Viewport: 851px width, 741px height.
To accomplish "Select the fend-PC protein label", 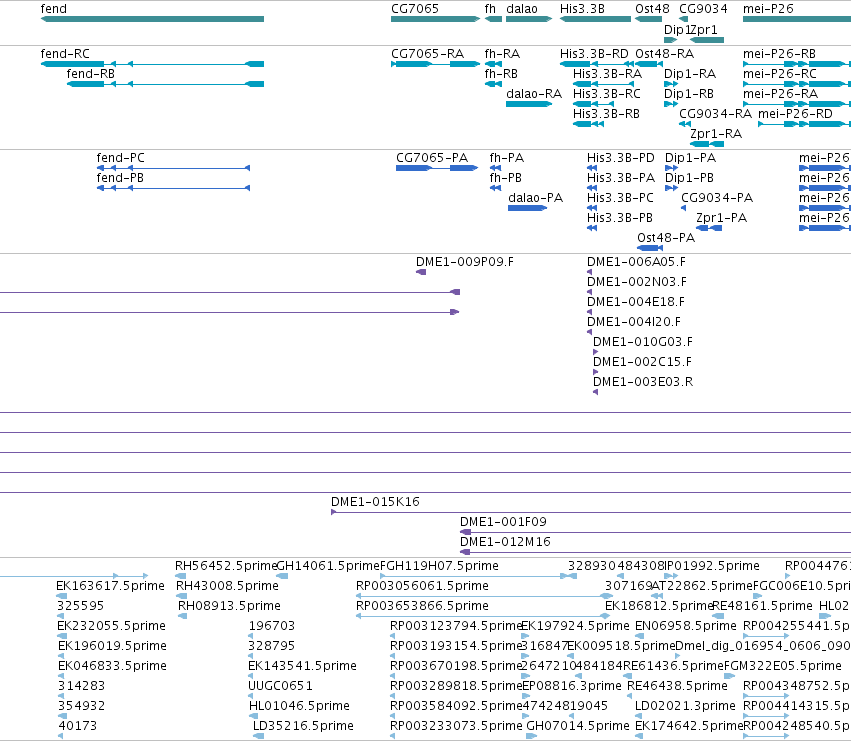I will [120, 158].
